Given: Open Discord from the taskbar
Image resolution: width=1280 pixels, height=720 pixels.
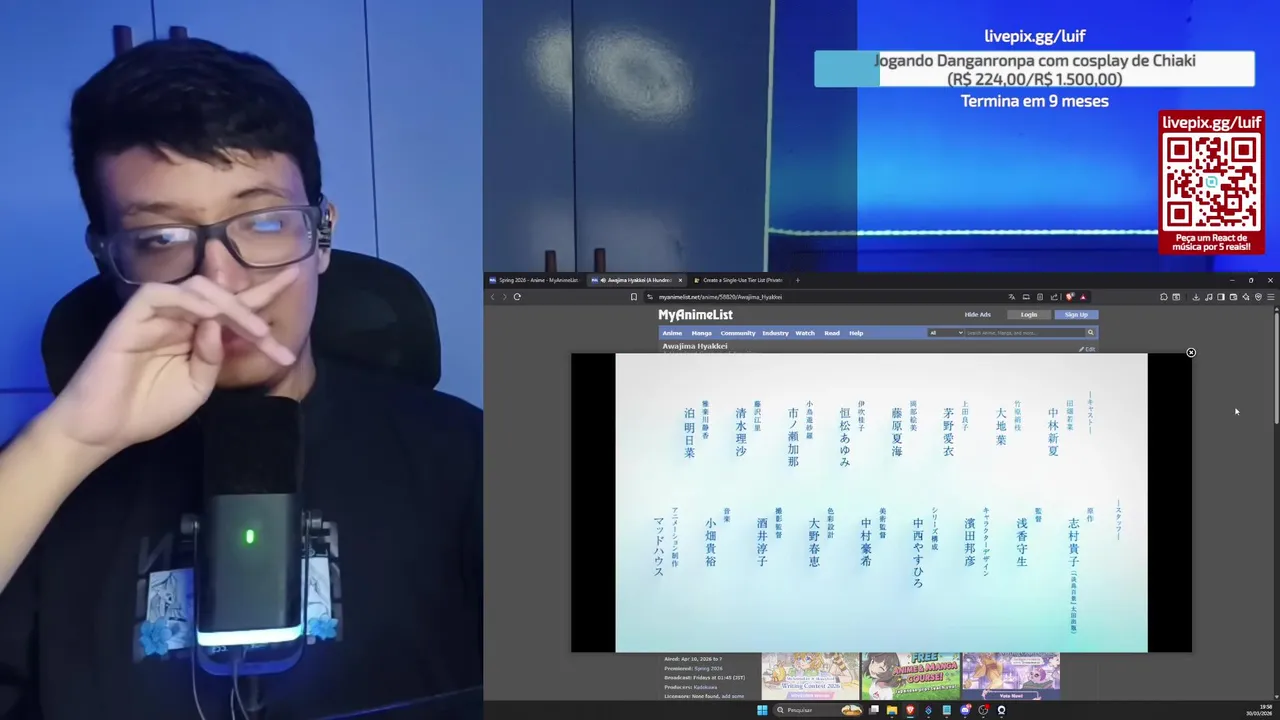Looking at the screenshot, I should 965,710.
